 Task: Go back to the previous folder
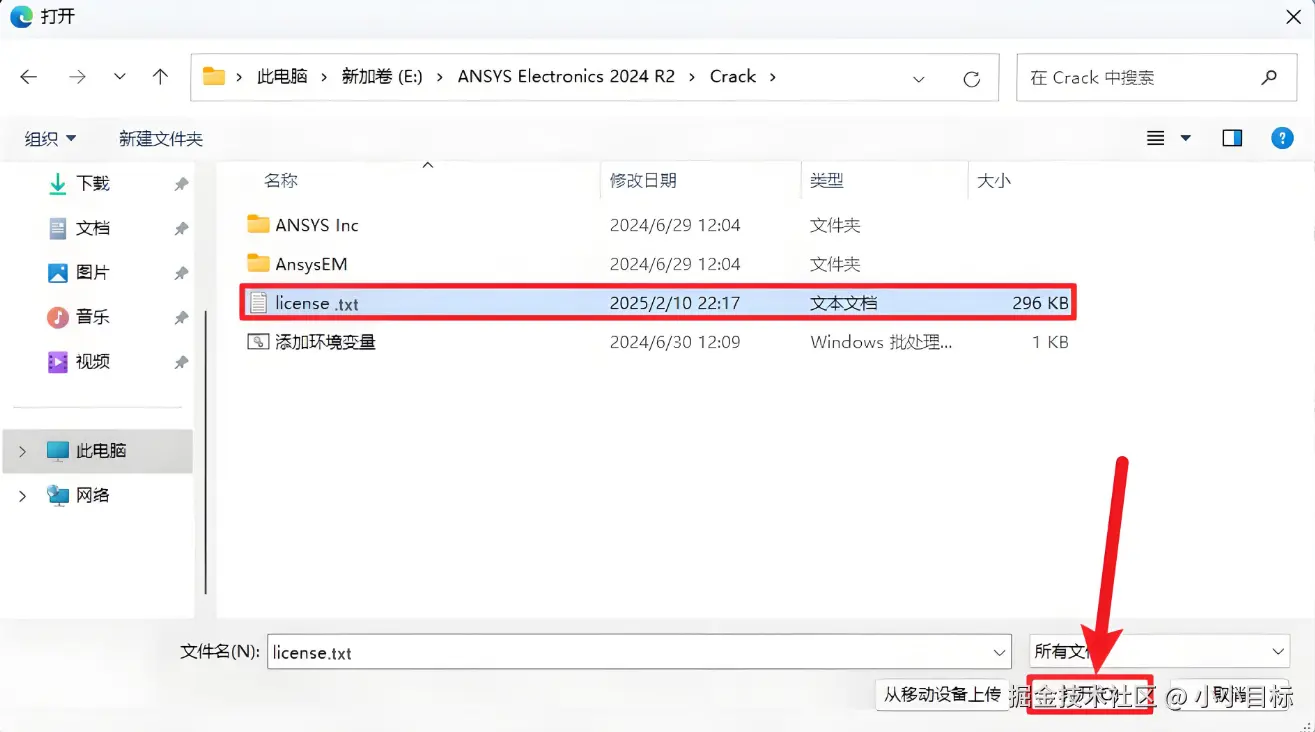[x=28, y=77]
